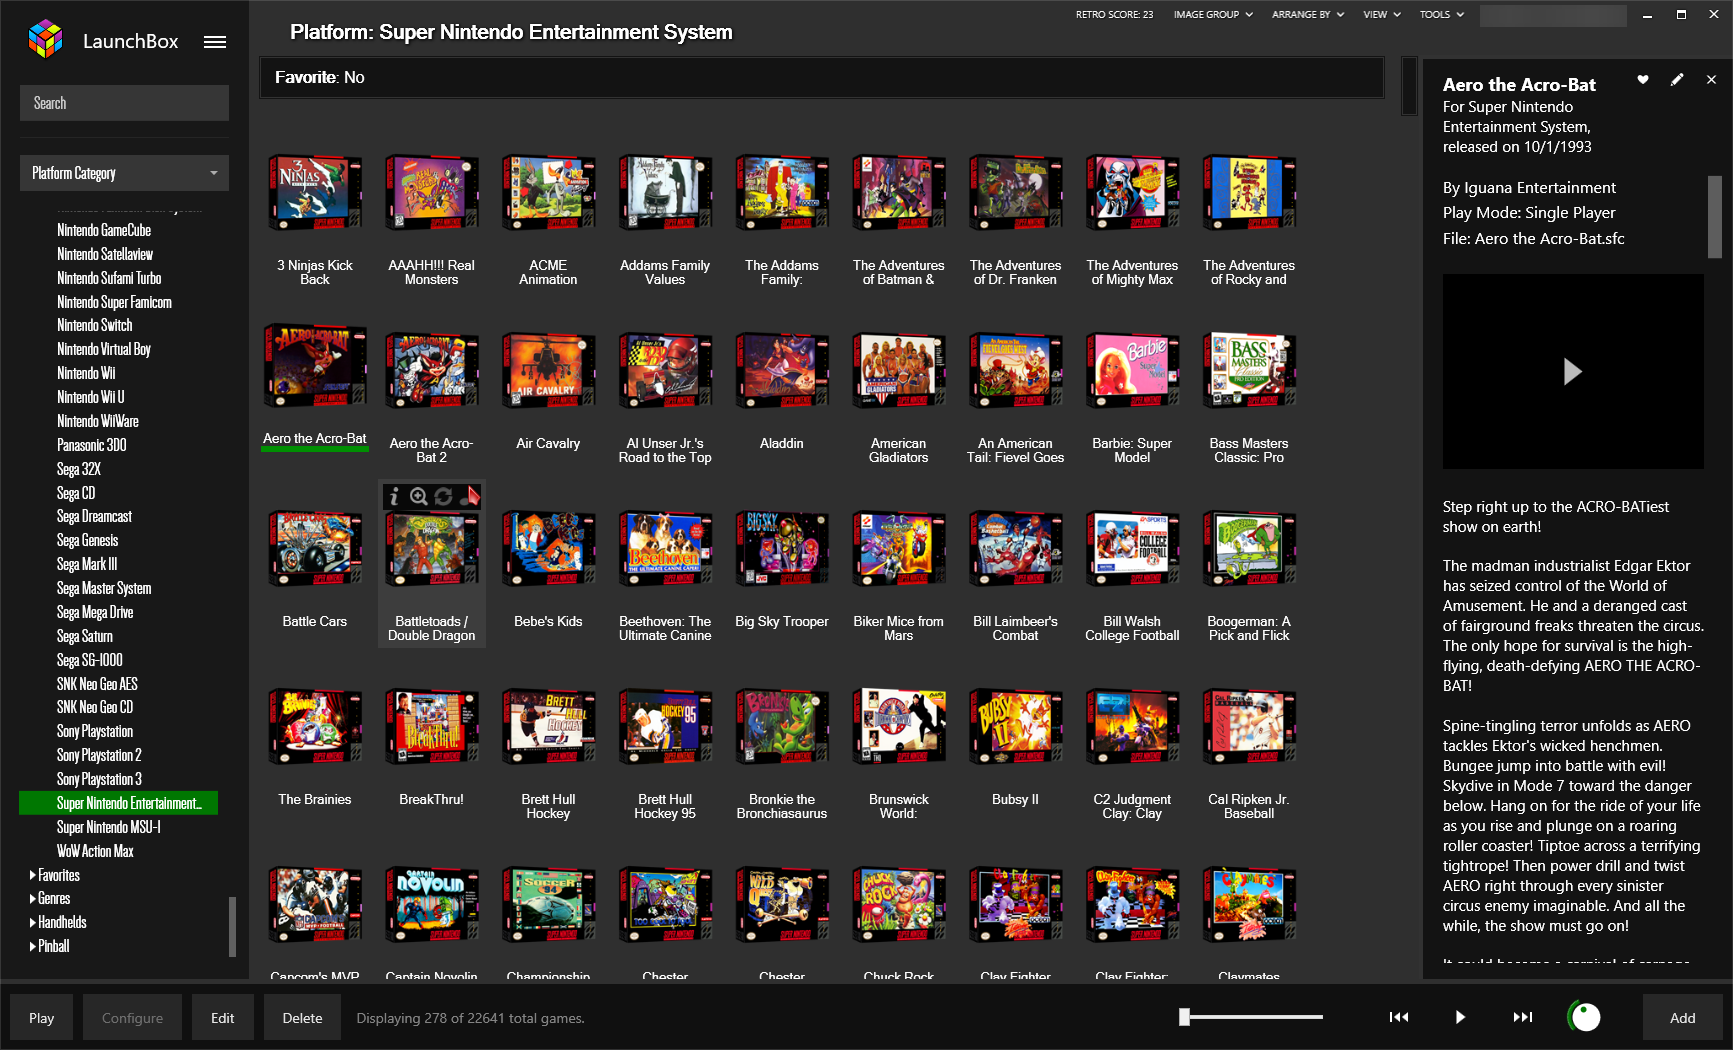Expand the Pinball tree node
The height and width of the screenshot is (1050, 1733).
(33, 947)
